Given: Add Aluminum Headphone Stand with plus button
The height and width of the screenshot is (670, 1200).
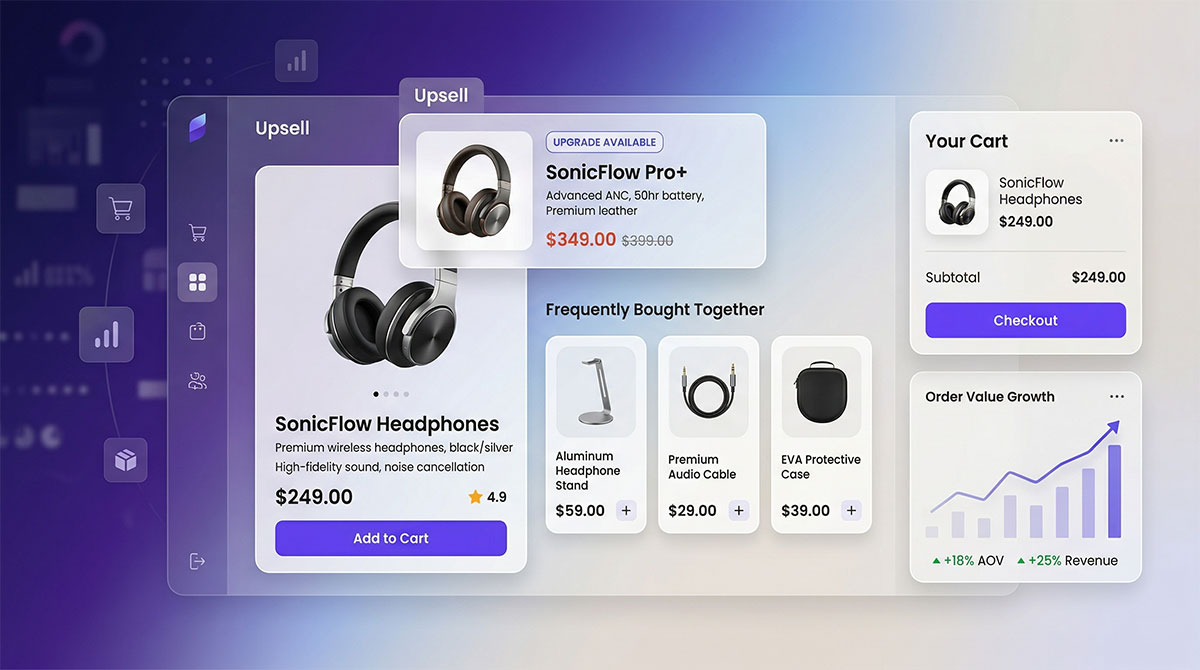Looking at the screenshot, I should [x=626, y=511].
